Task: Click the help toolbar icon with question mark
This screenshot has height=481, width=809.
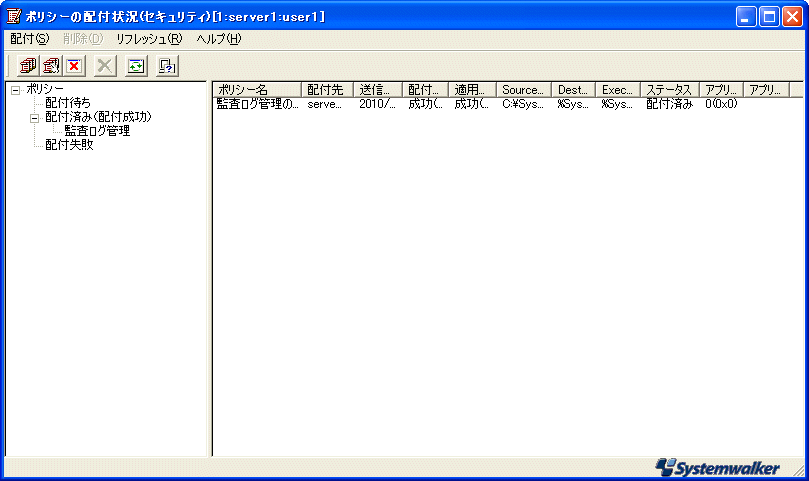Action: click(167, 66)
